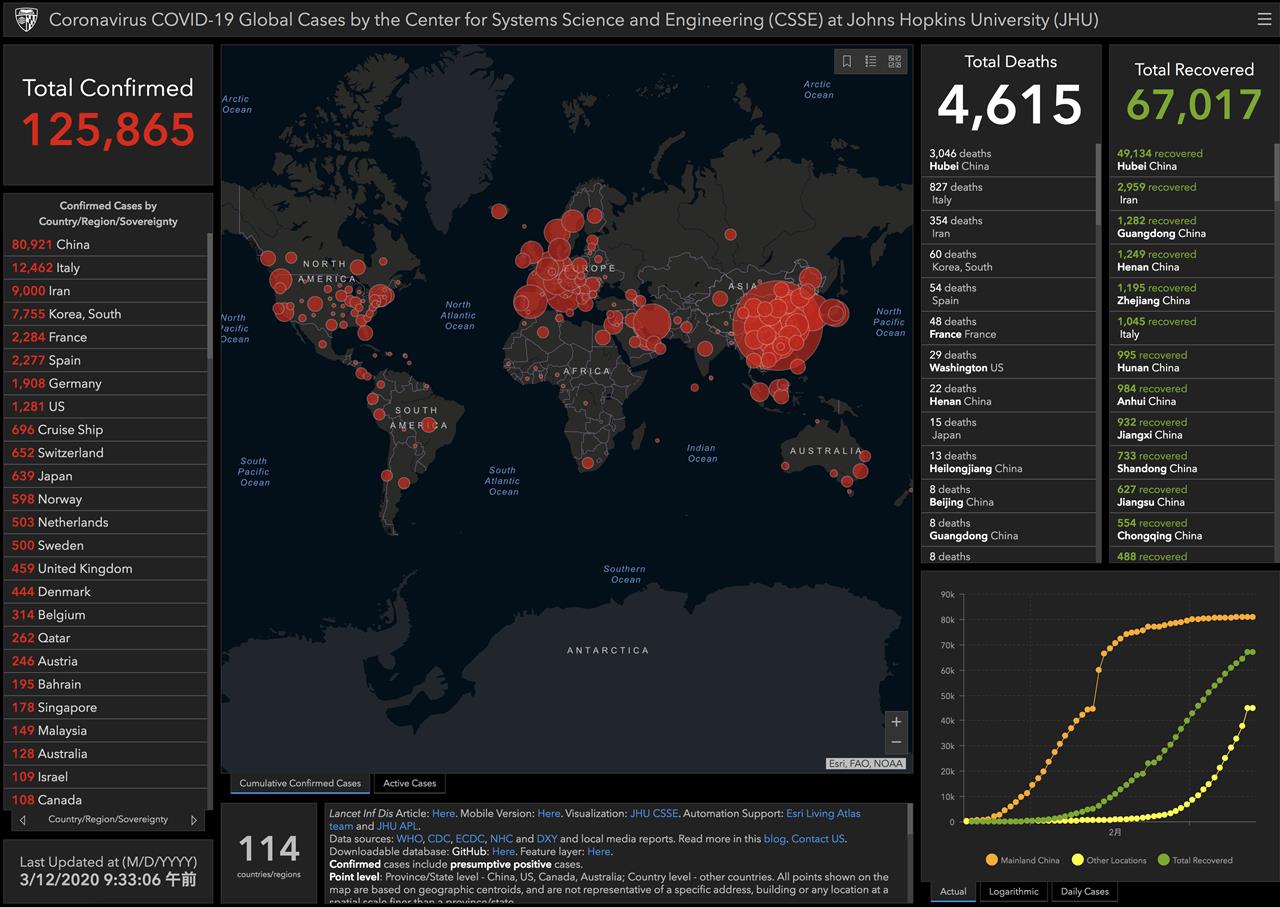Switch to the Active Cases map tab

tap(410, 783)
